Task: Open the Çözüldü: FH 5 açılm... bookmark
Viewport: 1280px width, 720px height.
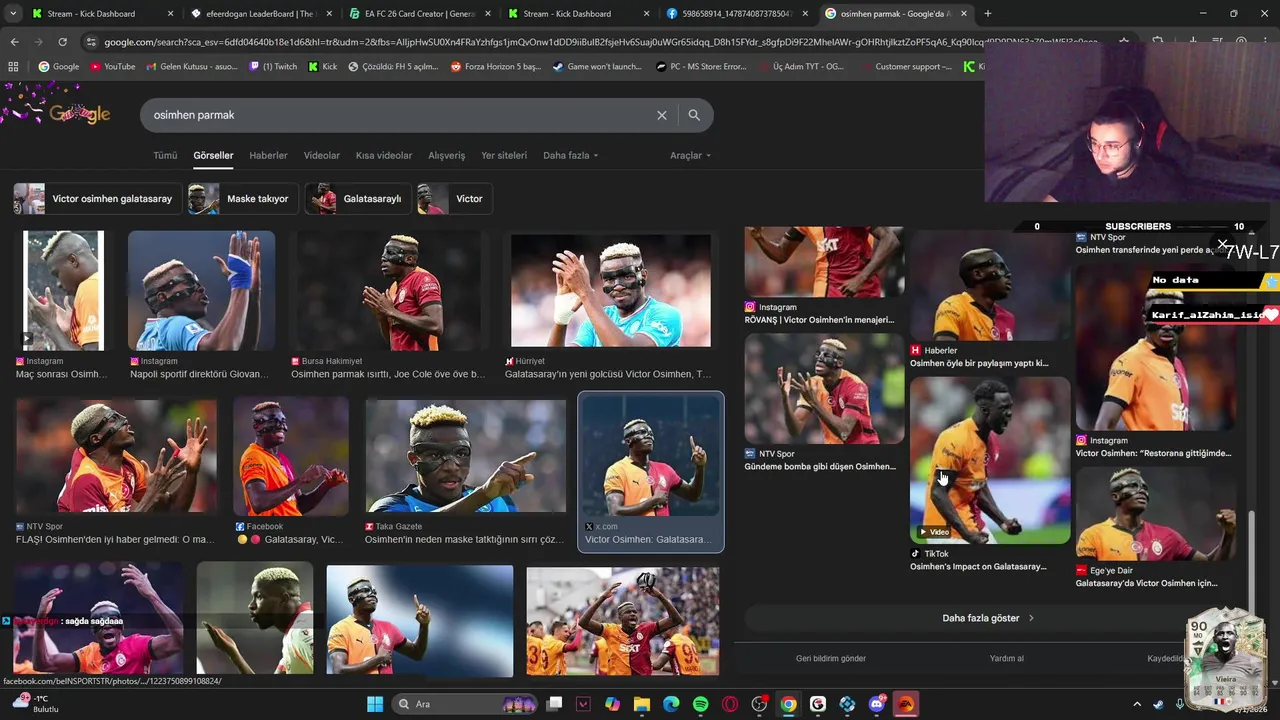Action: 393,67
